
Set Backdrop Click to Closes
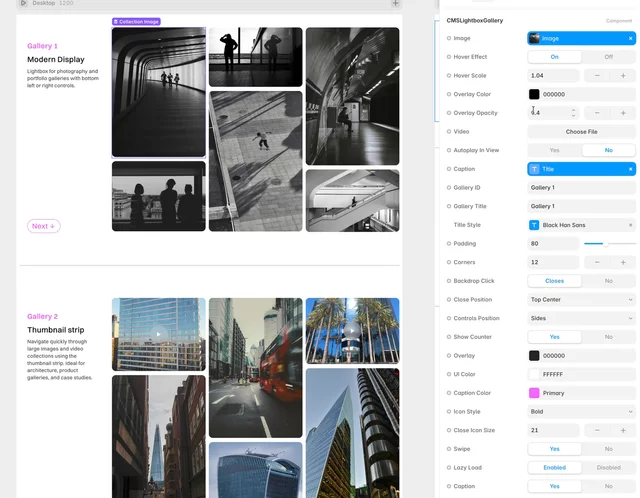(x=554, y=281)
